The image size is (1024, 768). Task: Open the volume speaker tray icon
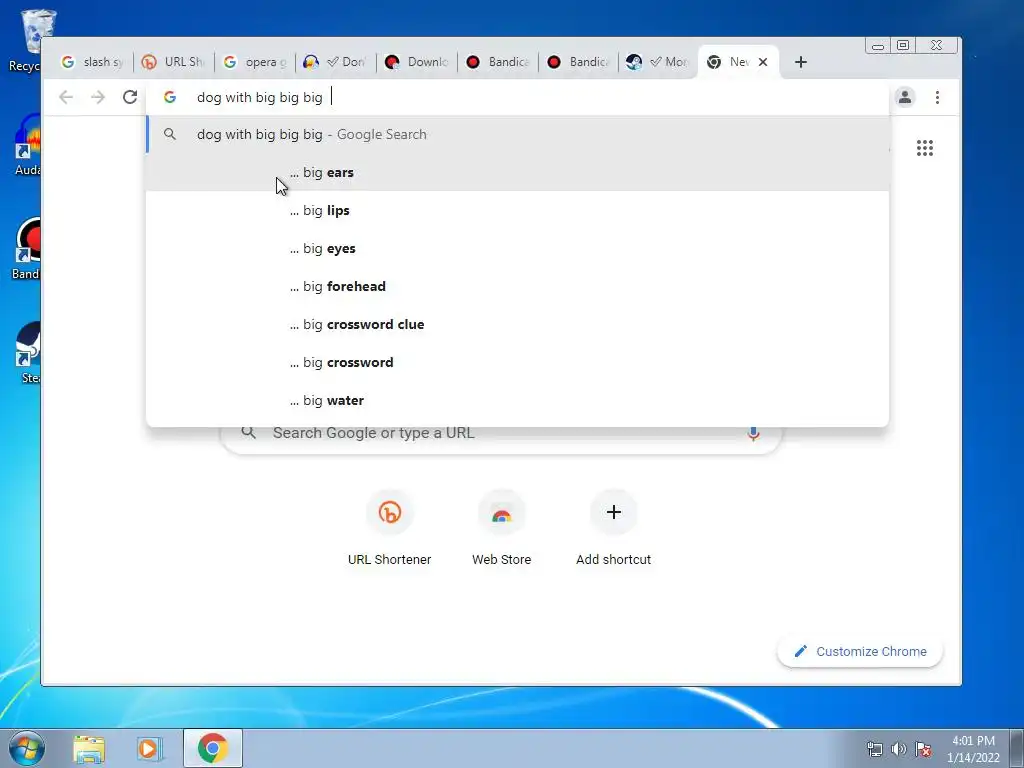point(899,749)
